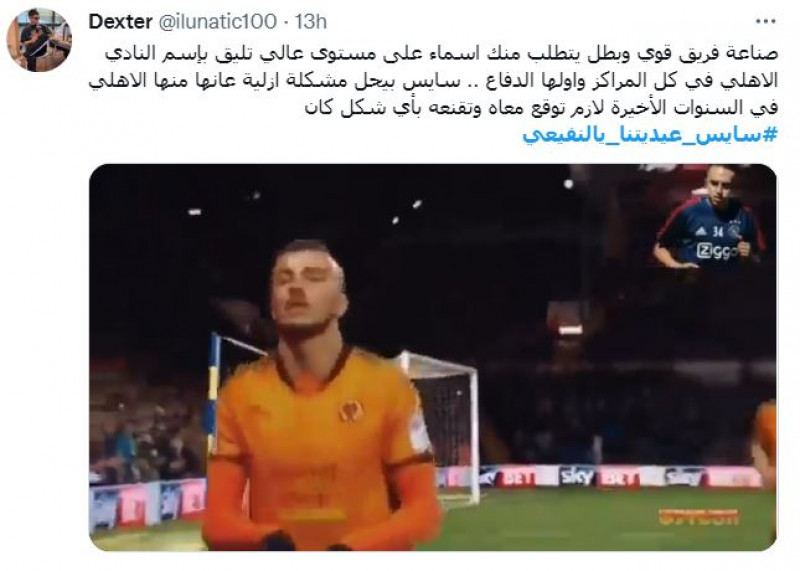This screenshot has height=571, width=800.
Task: Click the number 34 on the inset jersey
Action: (718, 232)
